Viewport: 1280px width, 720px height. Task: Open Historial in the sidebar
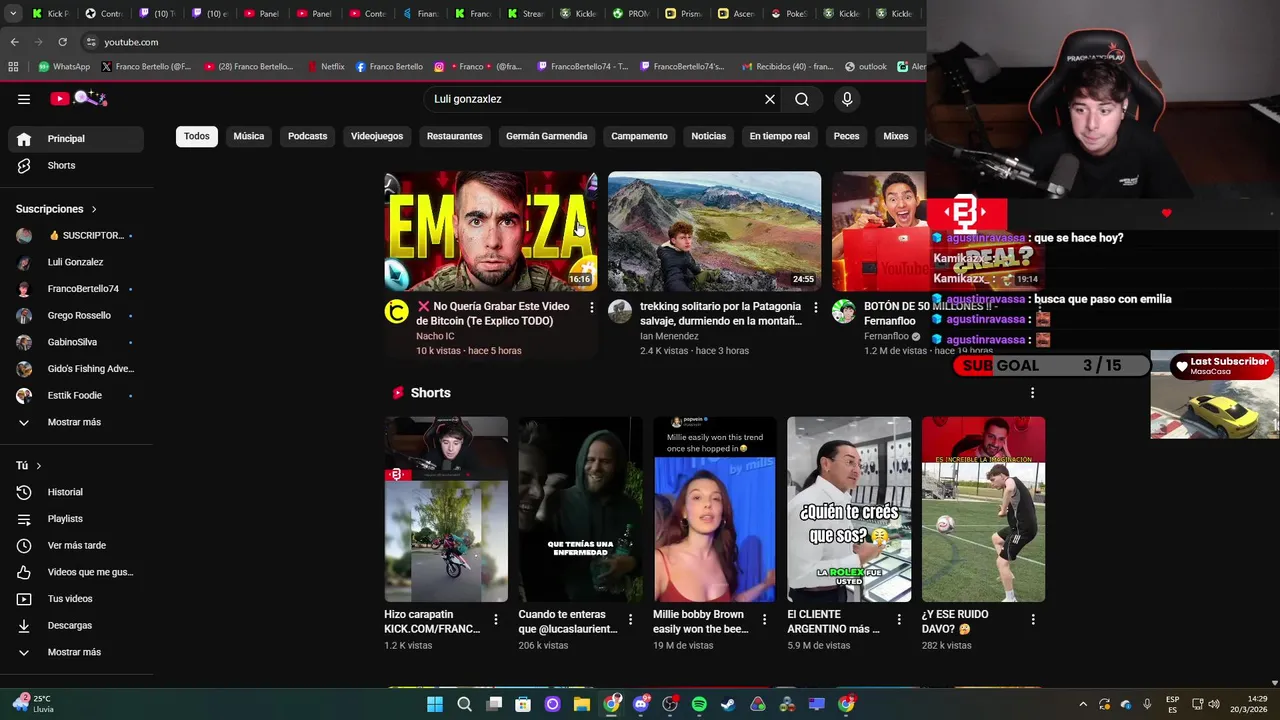tap(76, 492)
